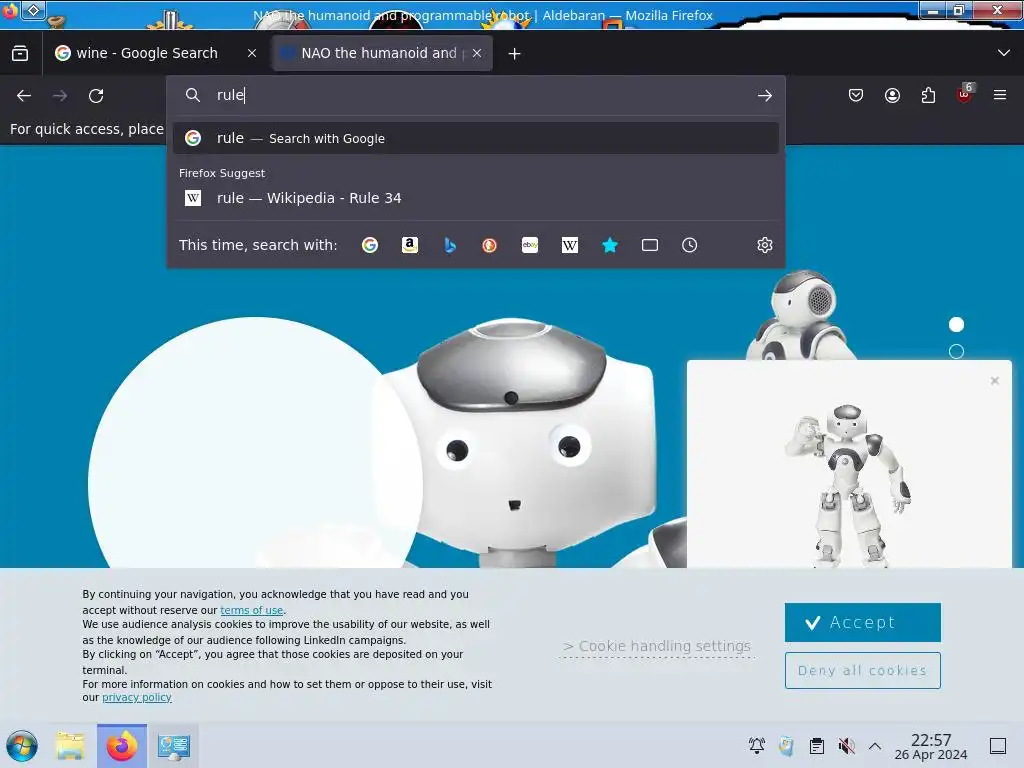1024x768 pixels.
Task: Open the Firefox application menu
Action: (1000, 95)
